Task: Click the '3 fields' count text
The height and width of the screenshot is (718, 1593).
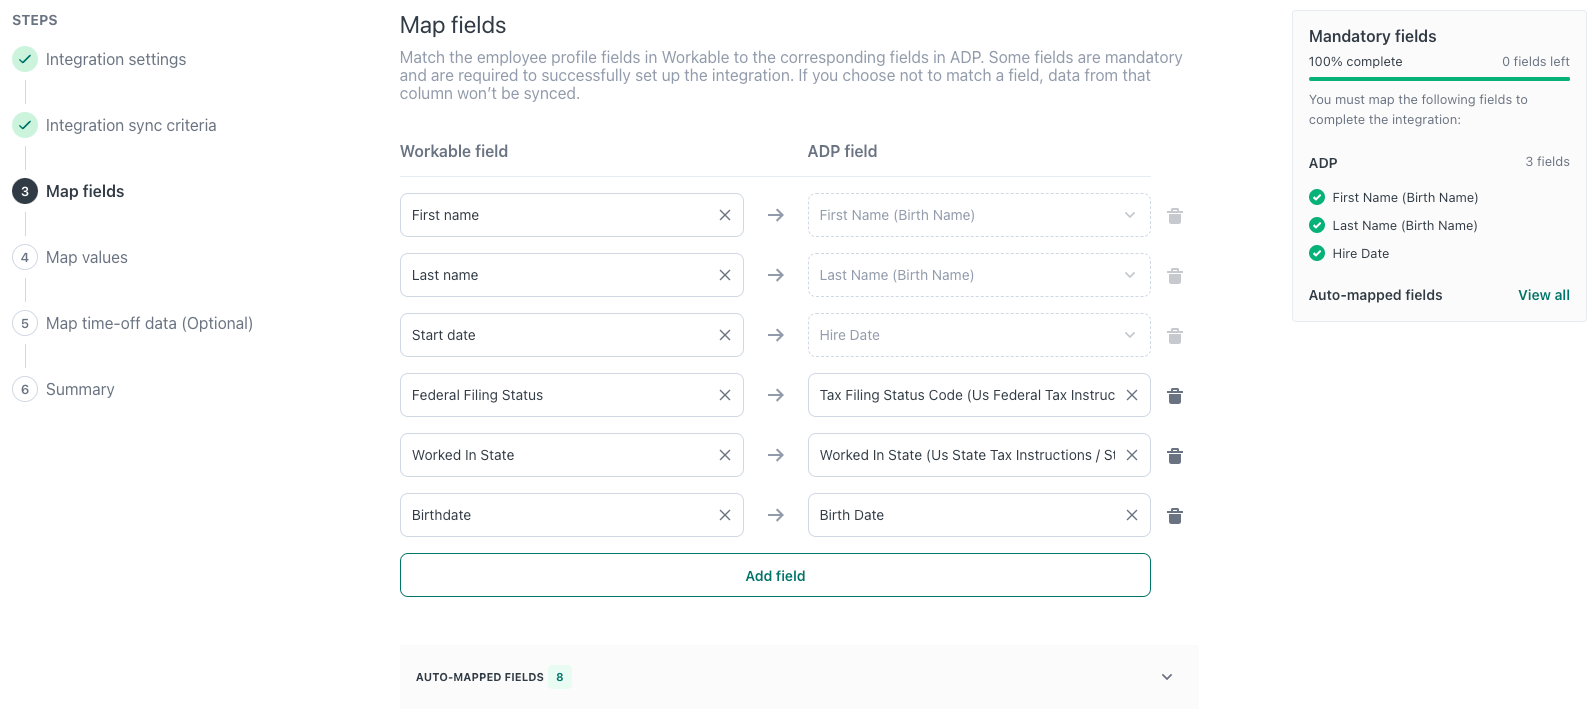Action: point(1547,161)
